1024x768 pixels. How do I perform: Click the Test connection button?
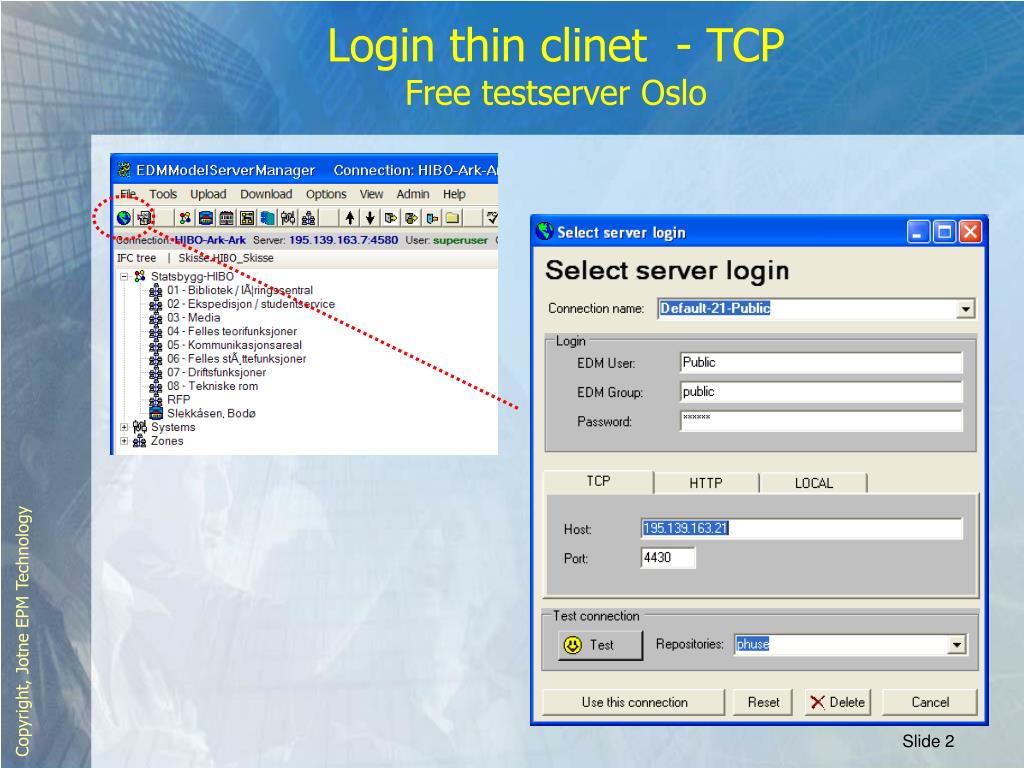600,645
